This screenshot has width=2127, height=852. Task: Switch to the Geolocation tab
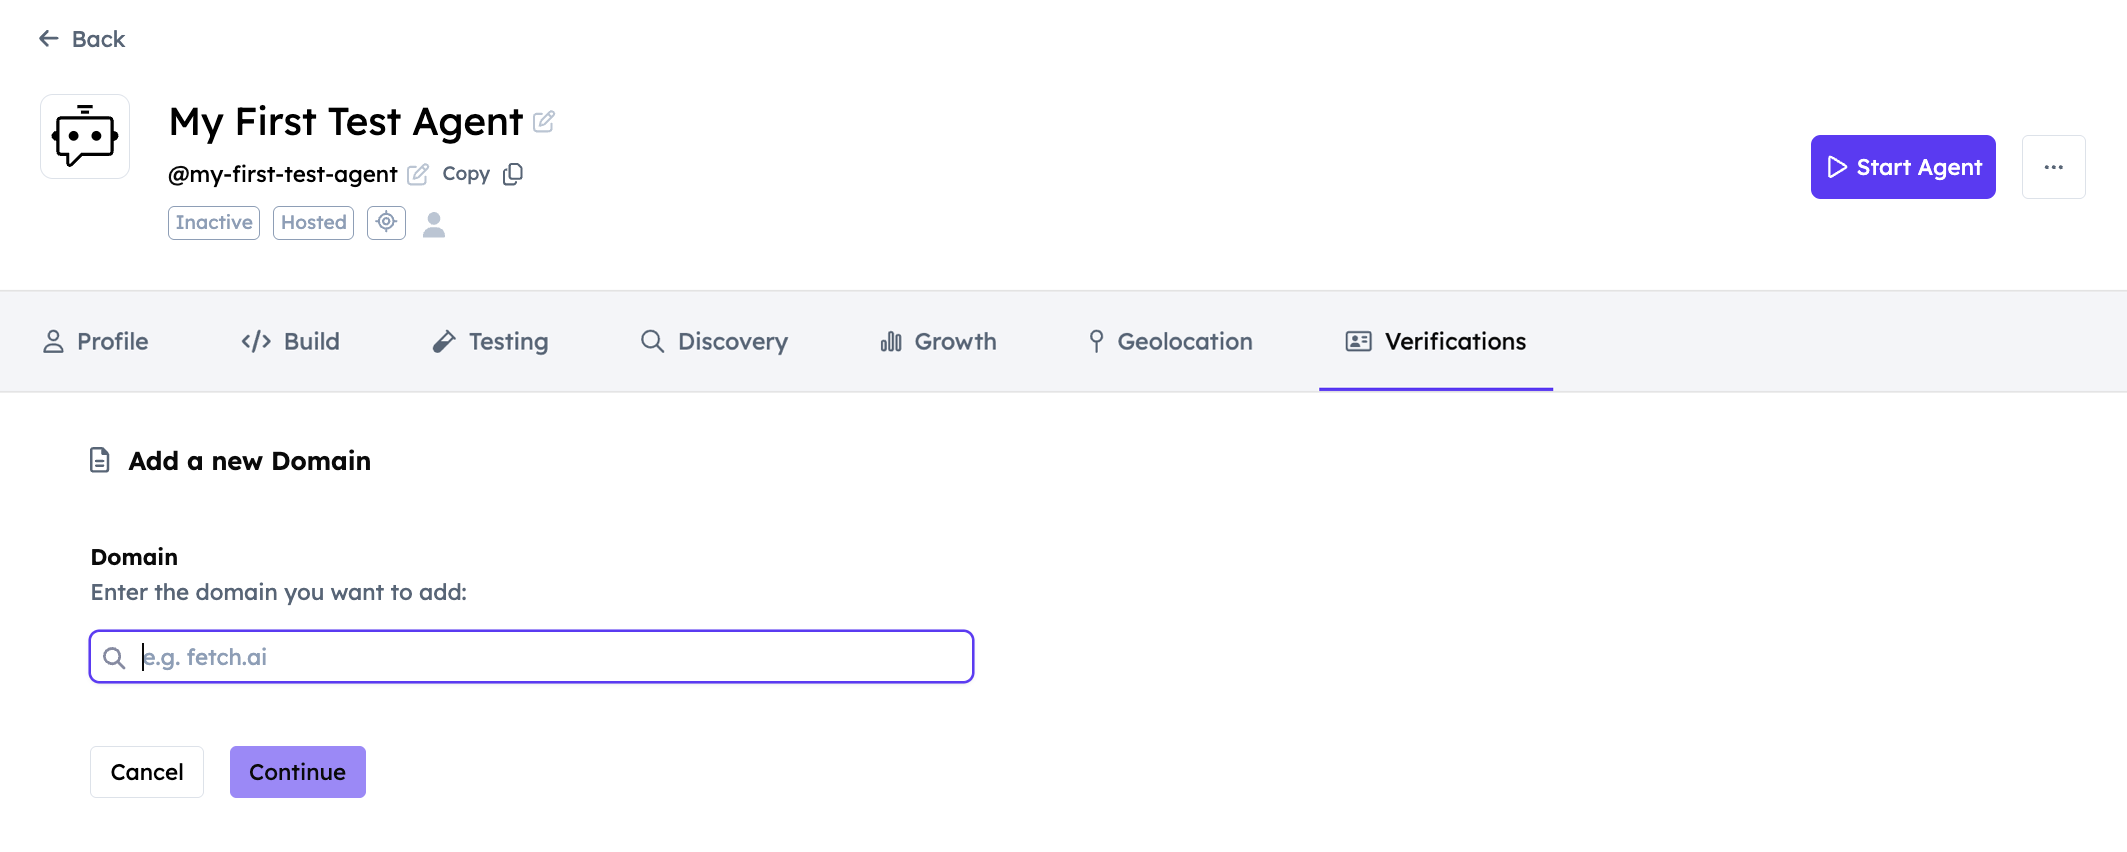1170,342
